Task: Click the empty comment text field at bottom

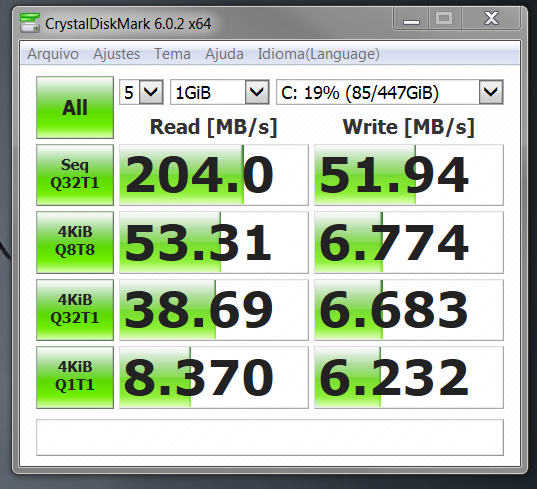Action: pos(270,437)
